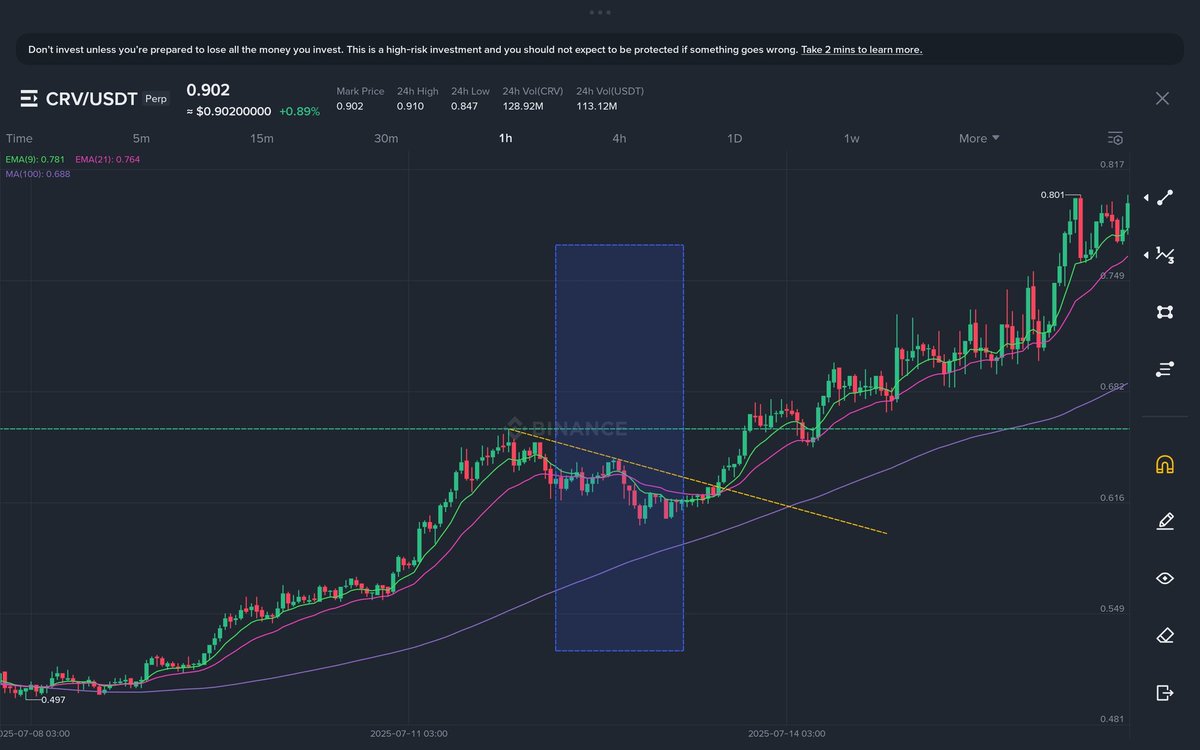The image size is (1200, 750).
Task: Select the 1-2-3 wave pattern tool
Action: click(1165, 255)
